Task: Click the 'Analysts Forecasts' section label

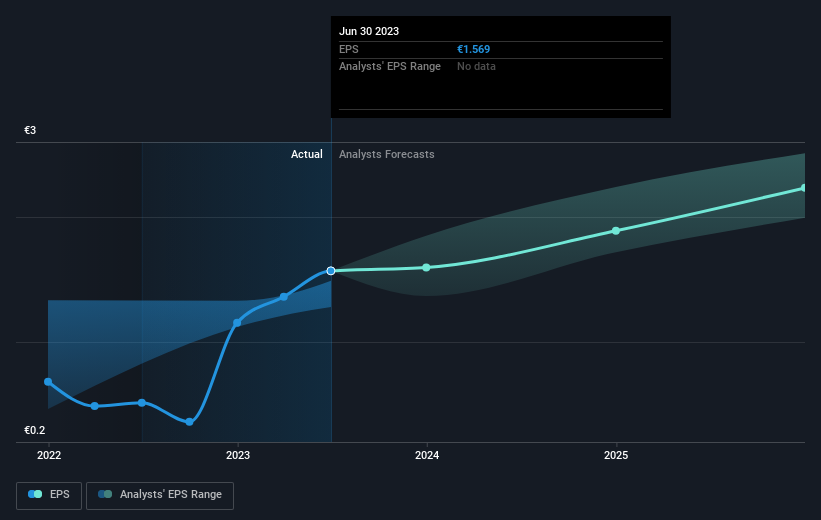Action: 386,154
